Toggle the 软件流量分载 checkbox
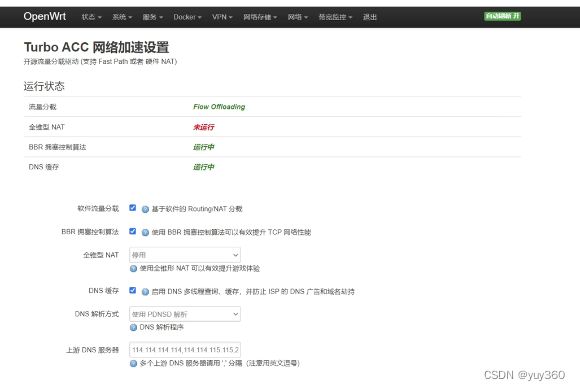 (132, 208)
